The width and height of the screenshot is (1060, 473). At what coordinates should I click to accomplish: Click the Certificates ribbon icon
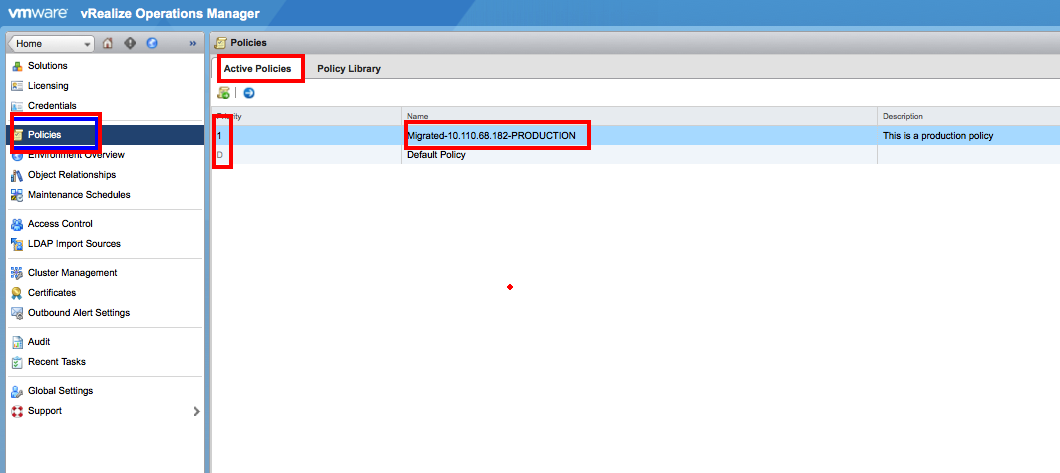coord(18,293)
